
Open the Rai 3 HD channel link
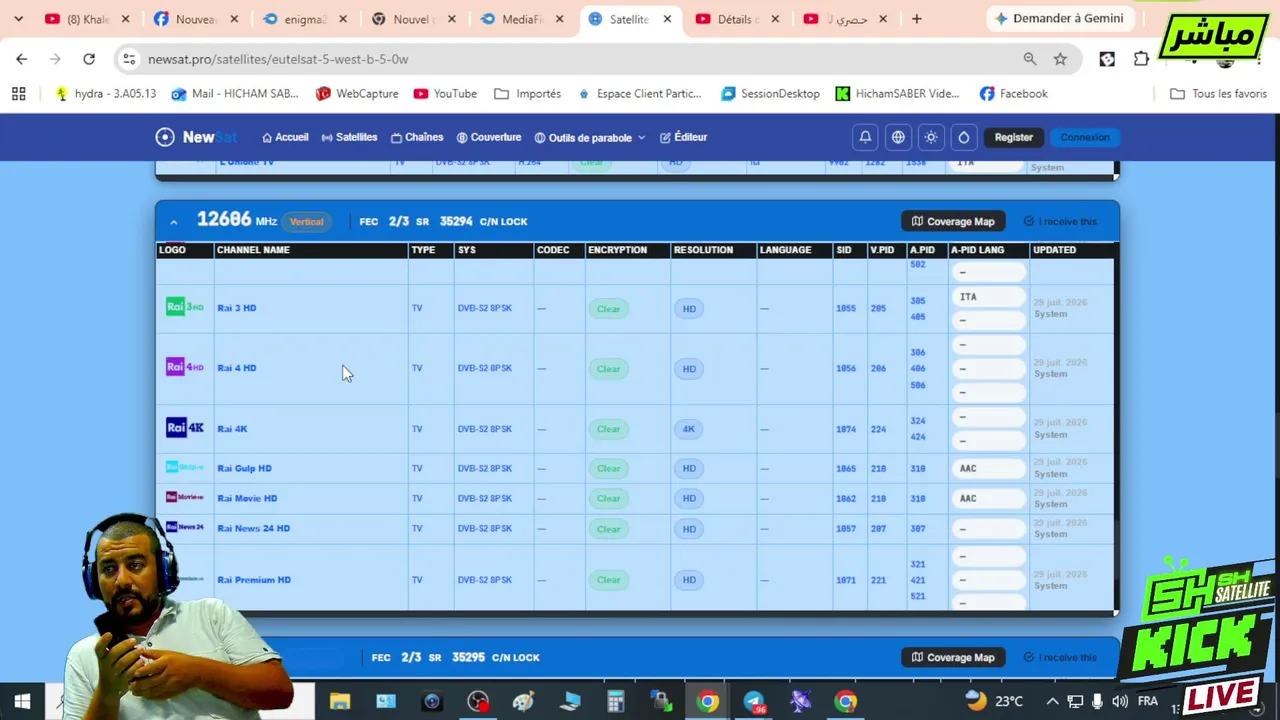tap(237, 308)
